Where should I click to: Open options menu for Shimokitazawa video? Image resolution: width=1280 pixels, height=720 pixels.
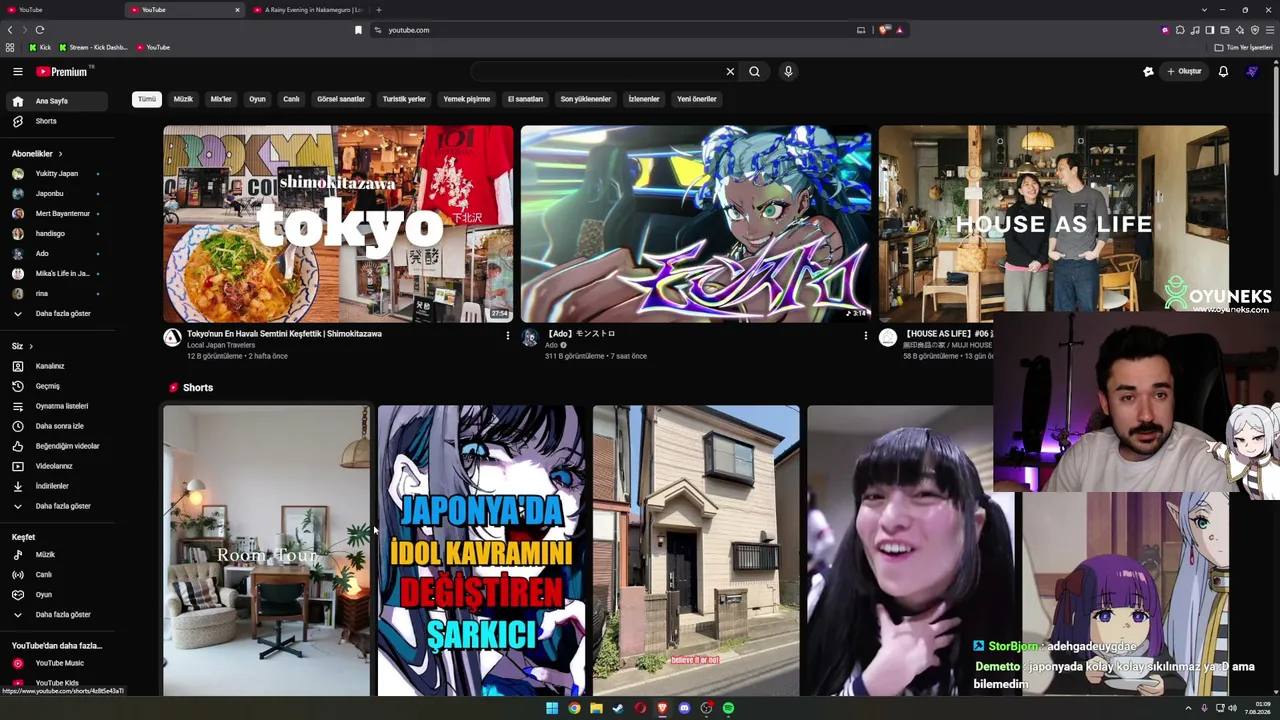tap(507, 336)
